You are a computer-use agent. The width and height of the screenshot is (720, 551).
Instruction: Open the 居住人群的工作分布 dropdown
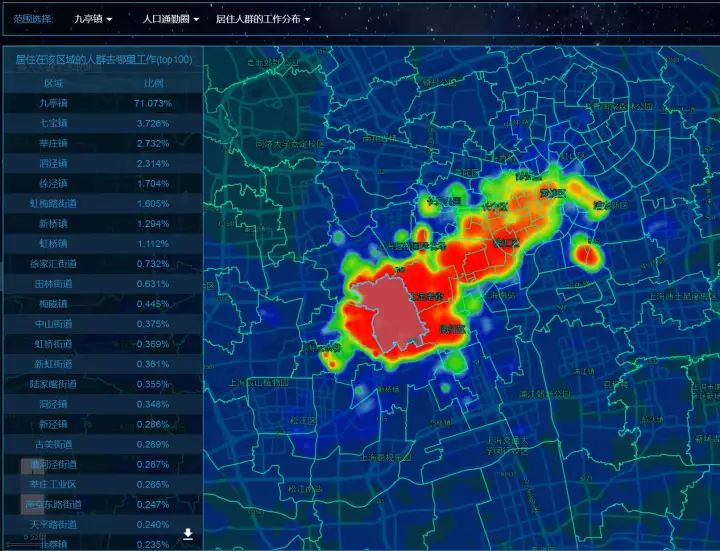coord(263,19)
